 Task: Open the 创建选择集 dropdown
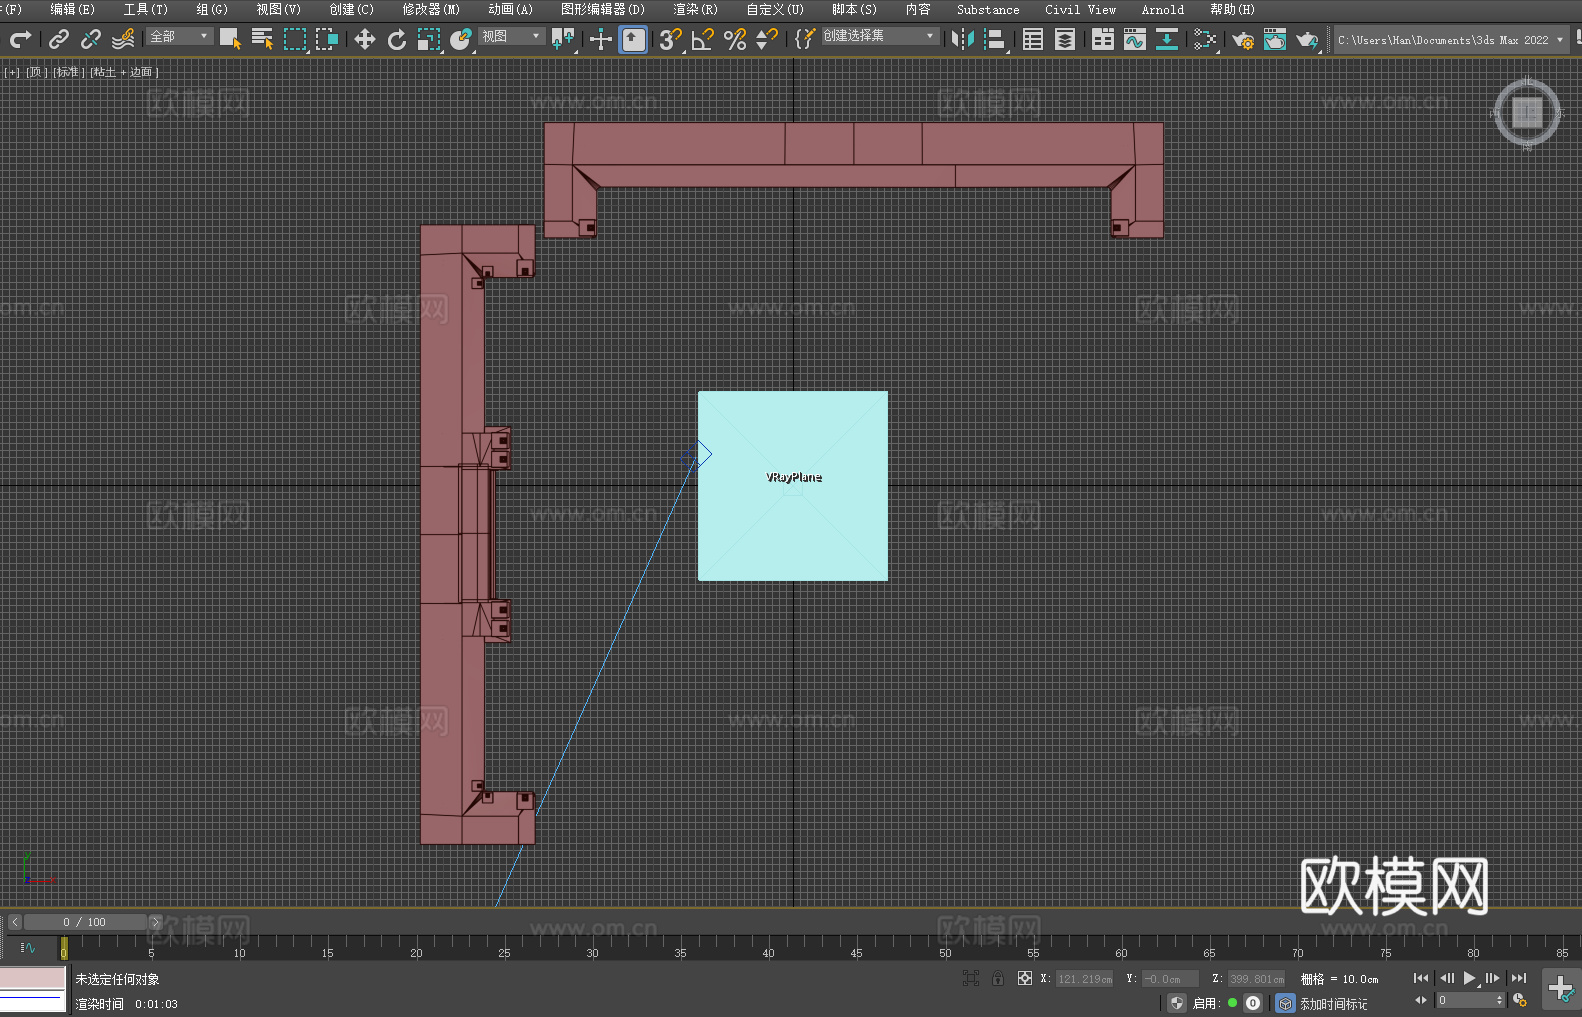[880, 36]
